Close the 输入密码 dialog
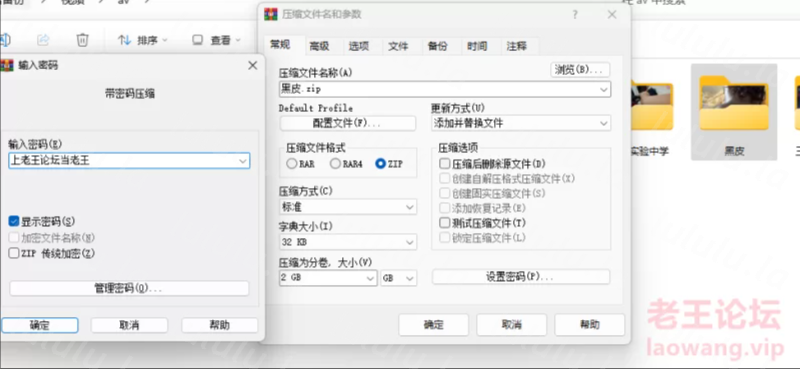Screen dimensions: 800x369 pyautogui.click(x=253, y=65)
